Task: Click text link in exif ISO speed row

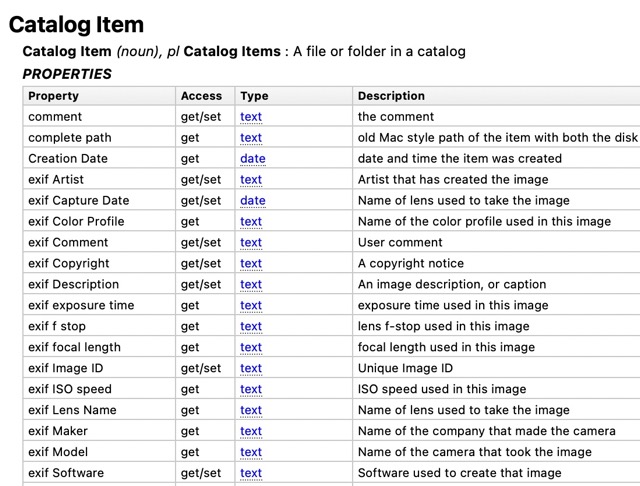Action: pyautogui.click(x=251, y=390)
